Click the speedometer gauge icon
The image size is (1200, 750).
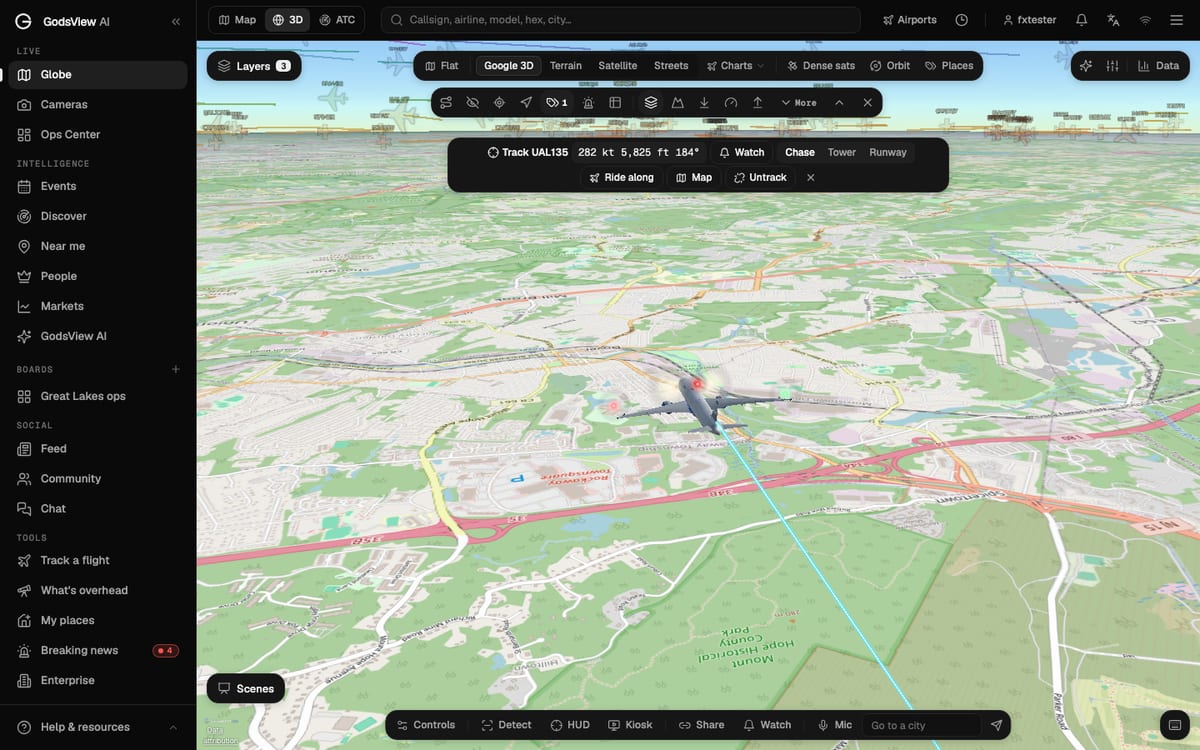click(x=731, y=102)
